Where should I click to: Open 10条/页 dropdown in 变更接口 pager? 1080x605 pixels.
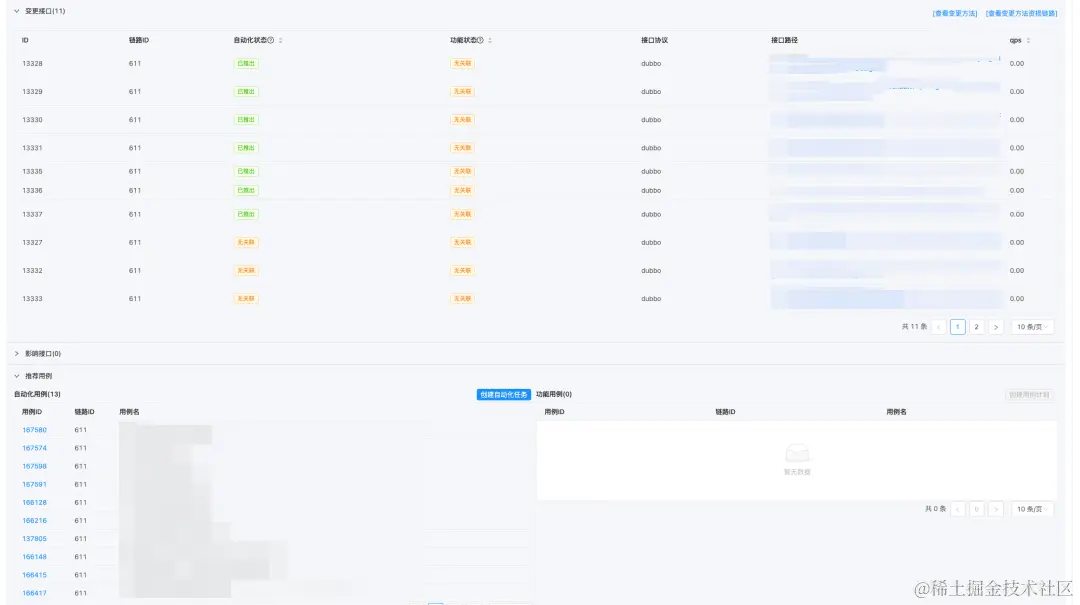pyautogui.click(x=1032, y=327)
